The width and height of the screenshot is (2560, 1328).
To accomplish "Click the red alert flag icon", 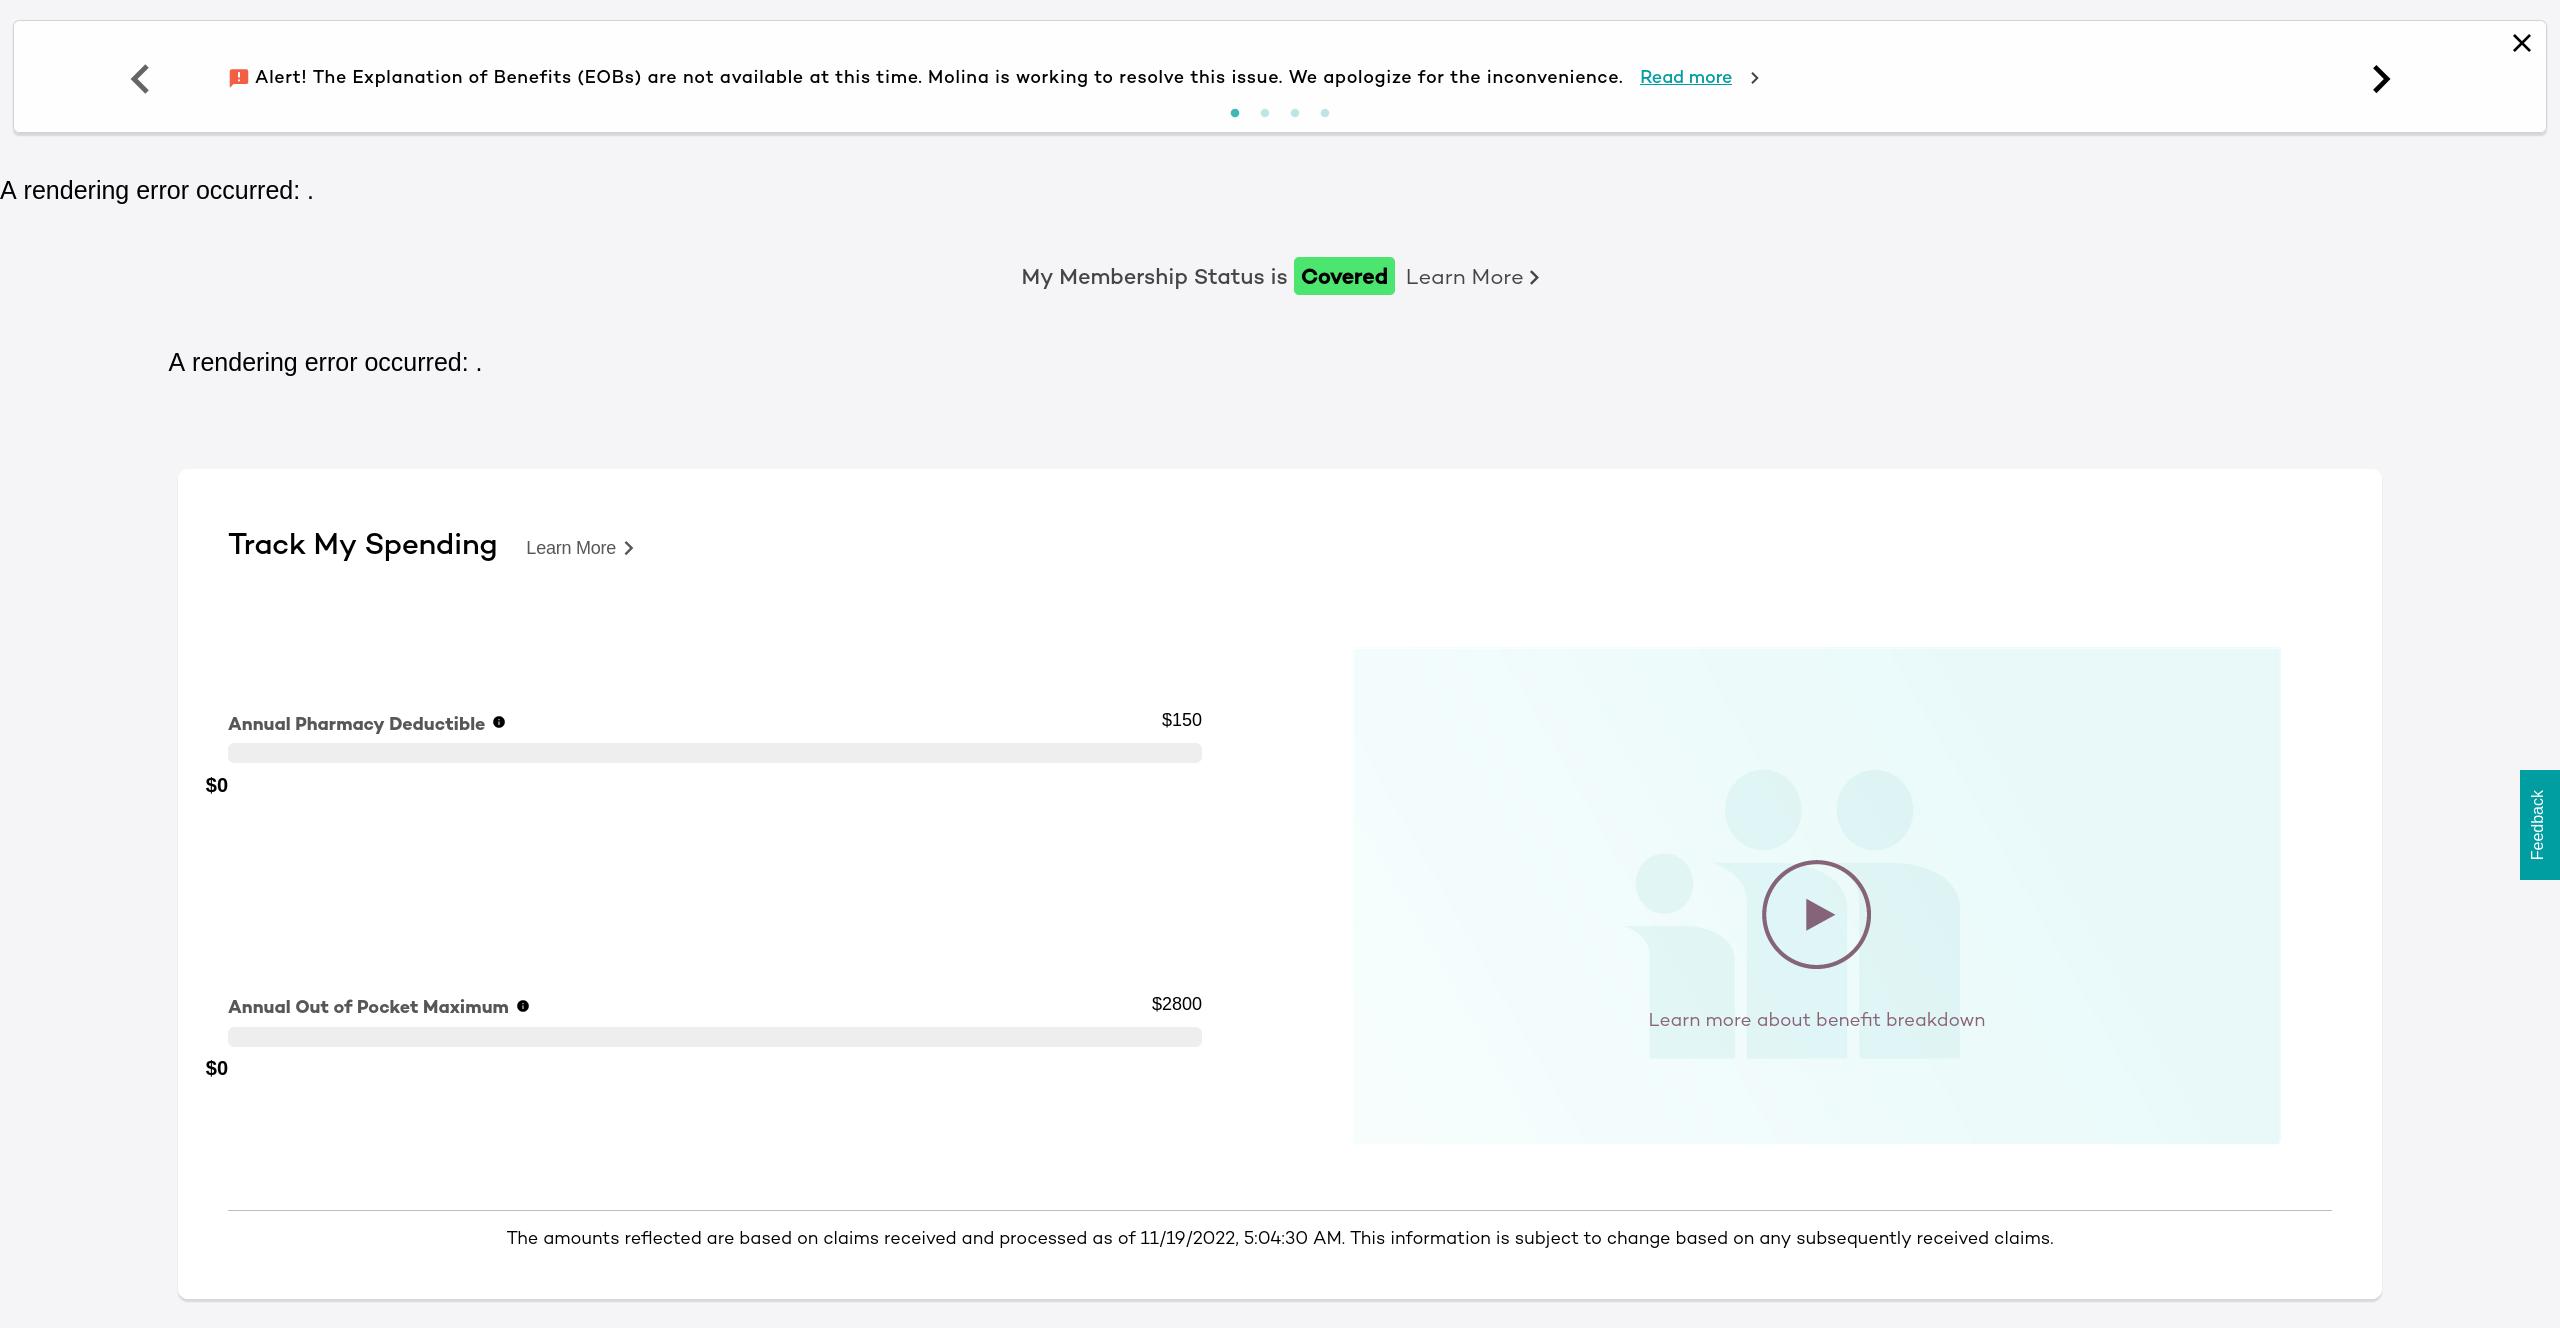I will [x=238, y=77].
